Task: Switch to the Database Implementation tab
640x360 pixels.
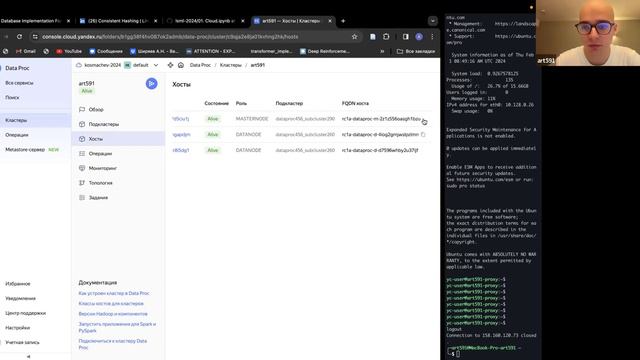Action: (31, 21)
